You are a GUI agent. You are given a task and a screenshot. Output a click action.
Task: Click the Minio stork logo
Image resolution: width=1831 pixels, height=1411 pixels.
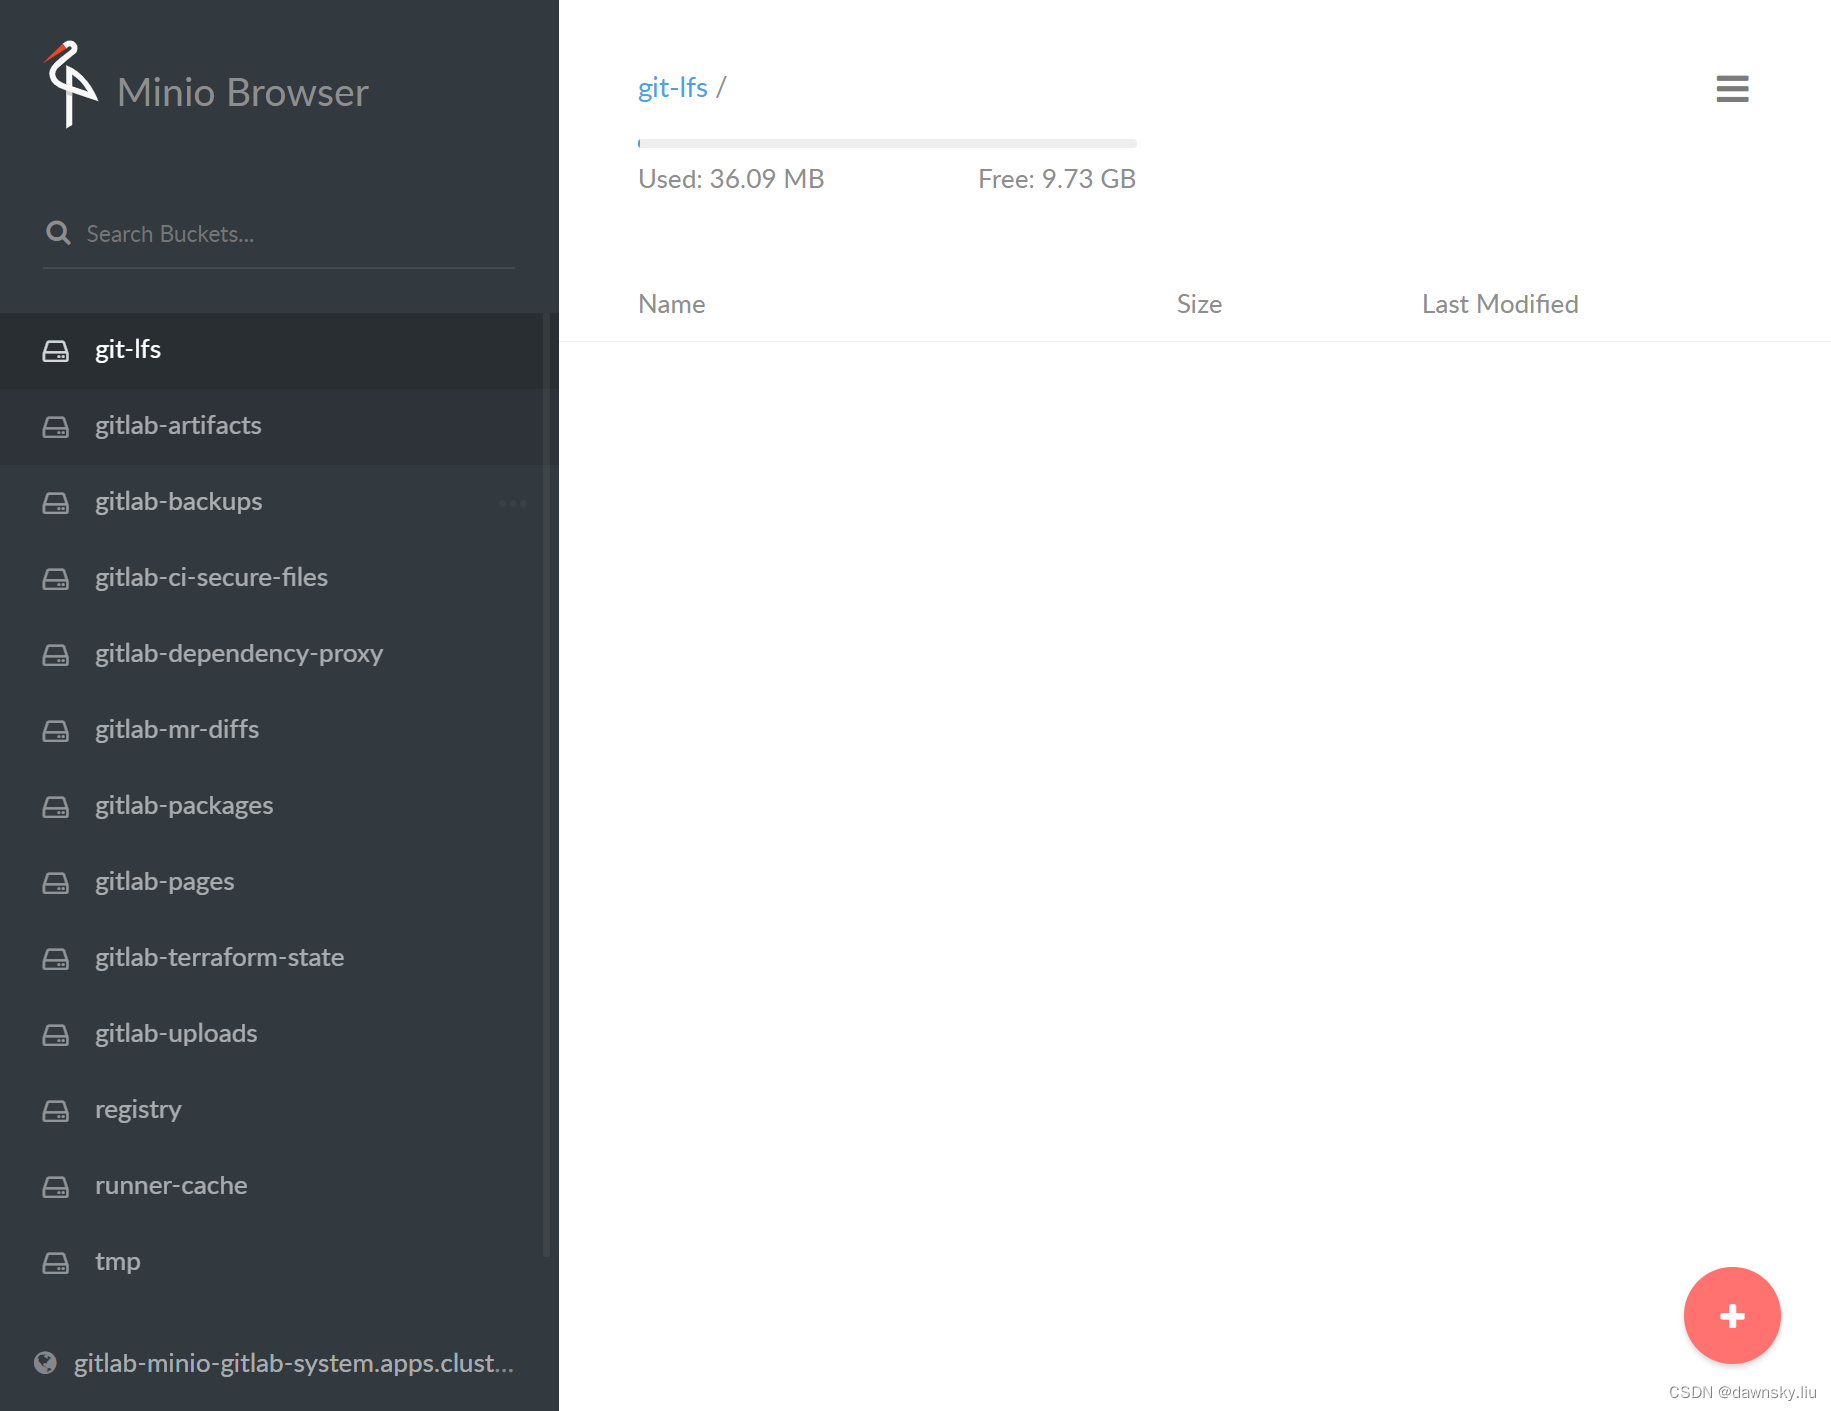tap(71, 85)
